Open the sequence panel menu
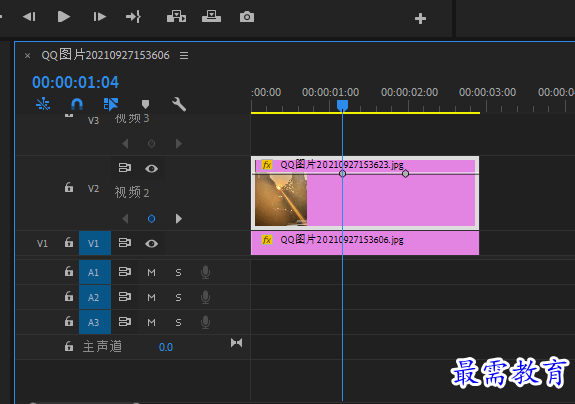The image size is (575, 404). pyautogui.click(x=184, y=55)
